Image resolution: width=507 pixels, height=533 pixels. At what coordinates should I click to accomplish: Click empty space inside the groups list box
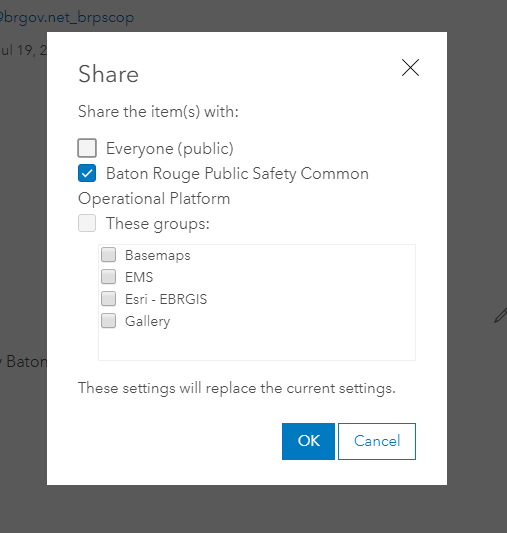[257, 343]
